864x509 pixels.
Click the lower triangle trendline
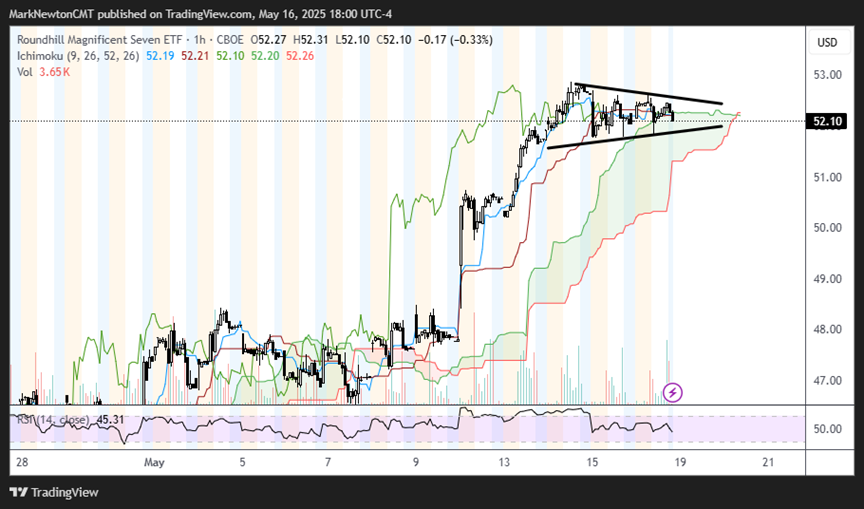[x=635, y=137]
